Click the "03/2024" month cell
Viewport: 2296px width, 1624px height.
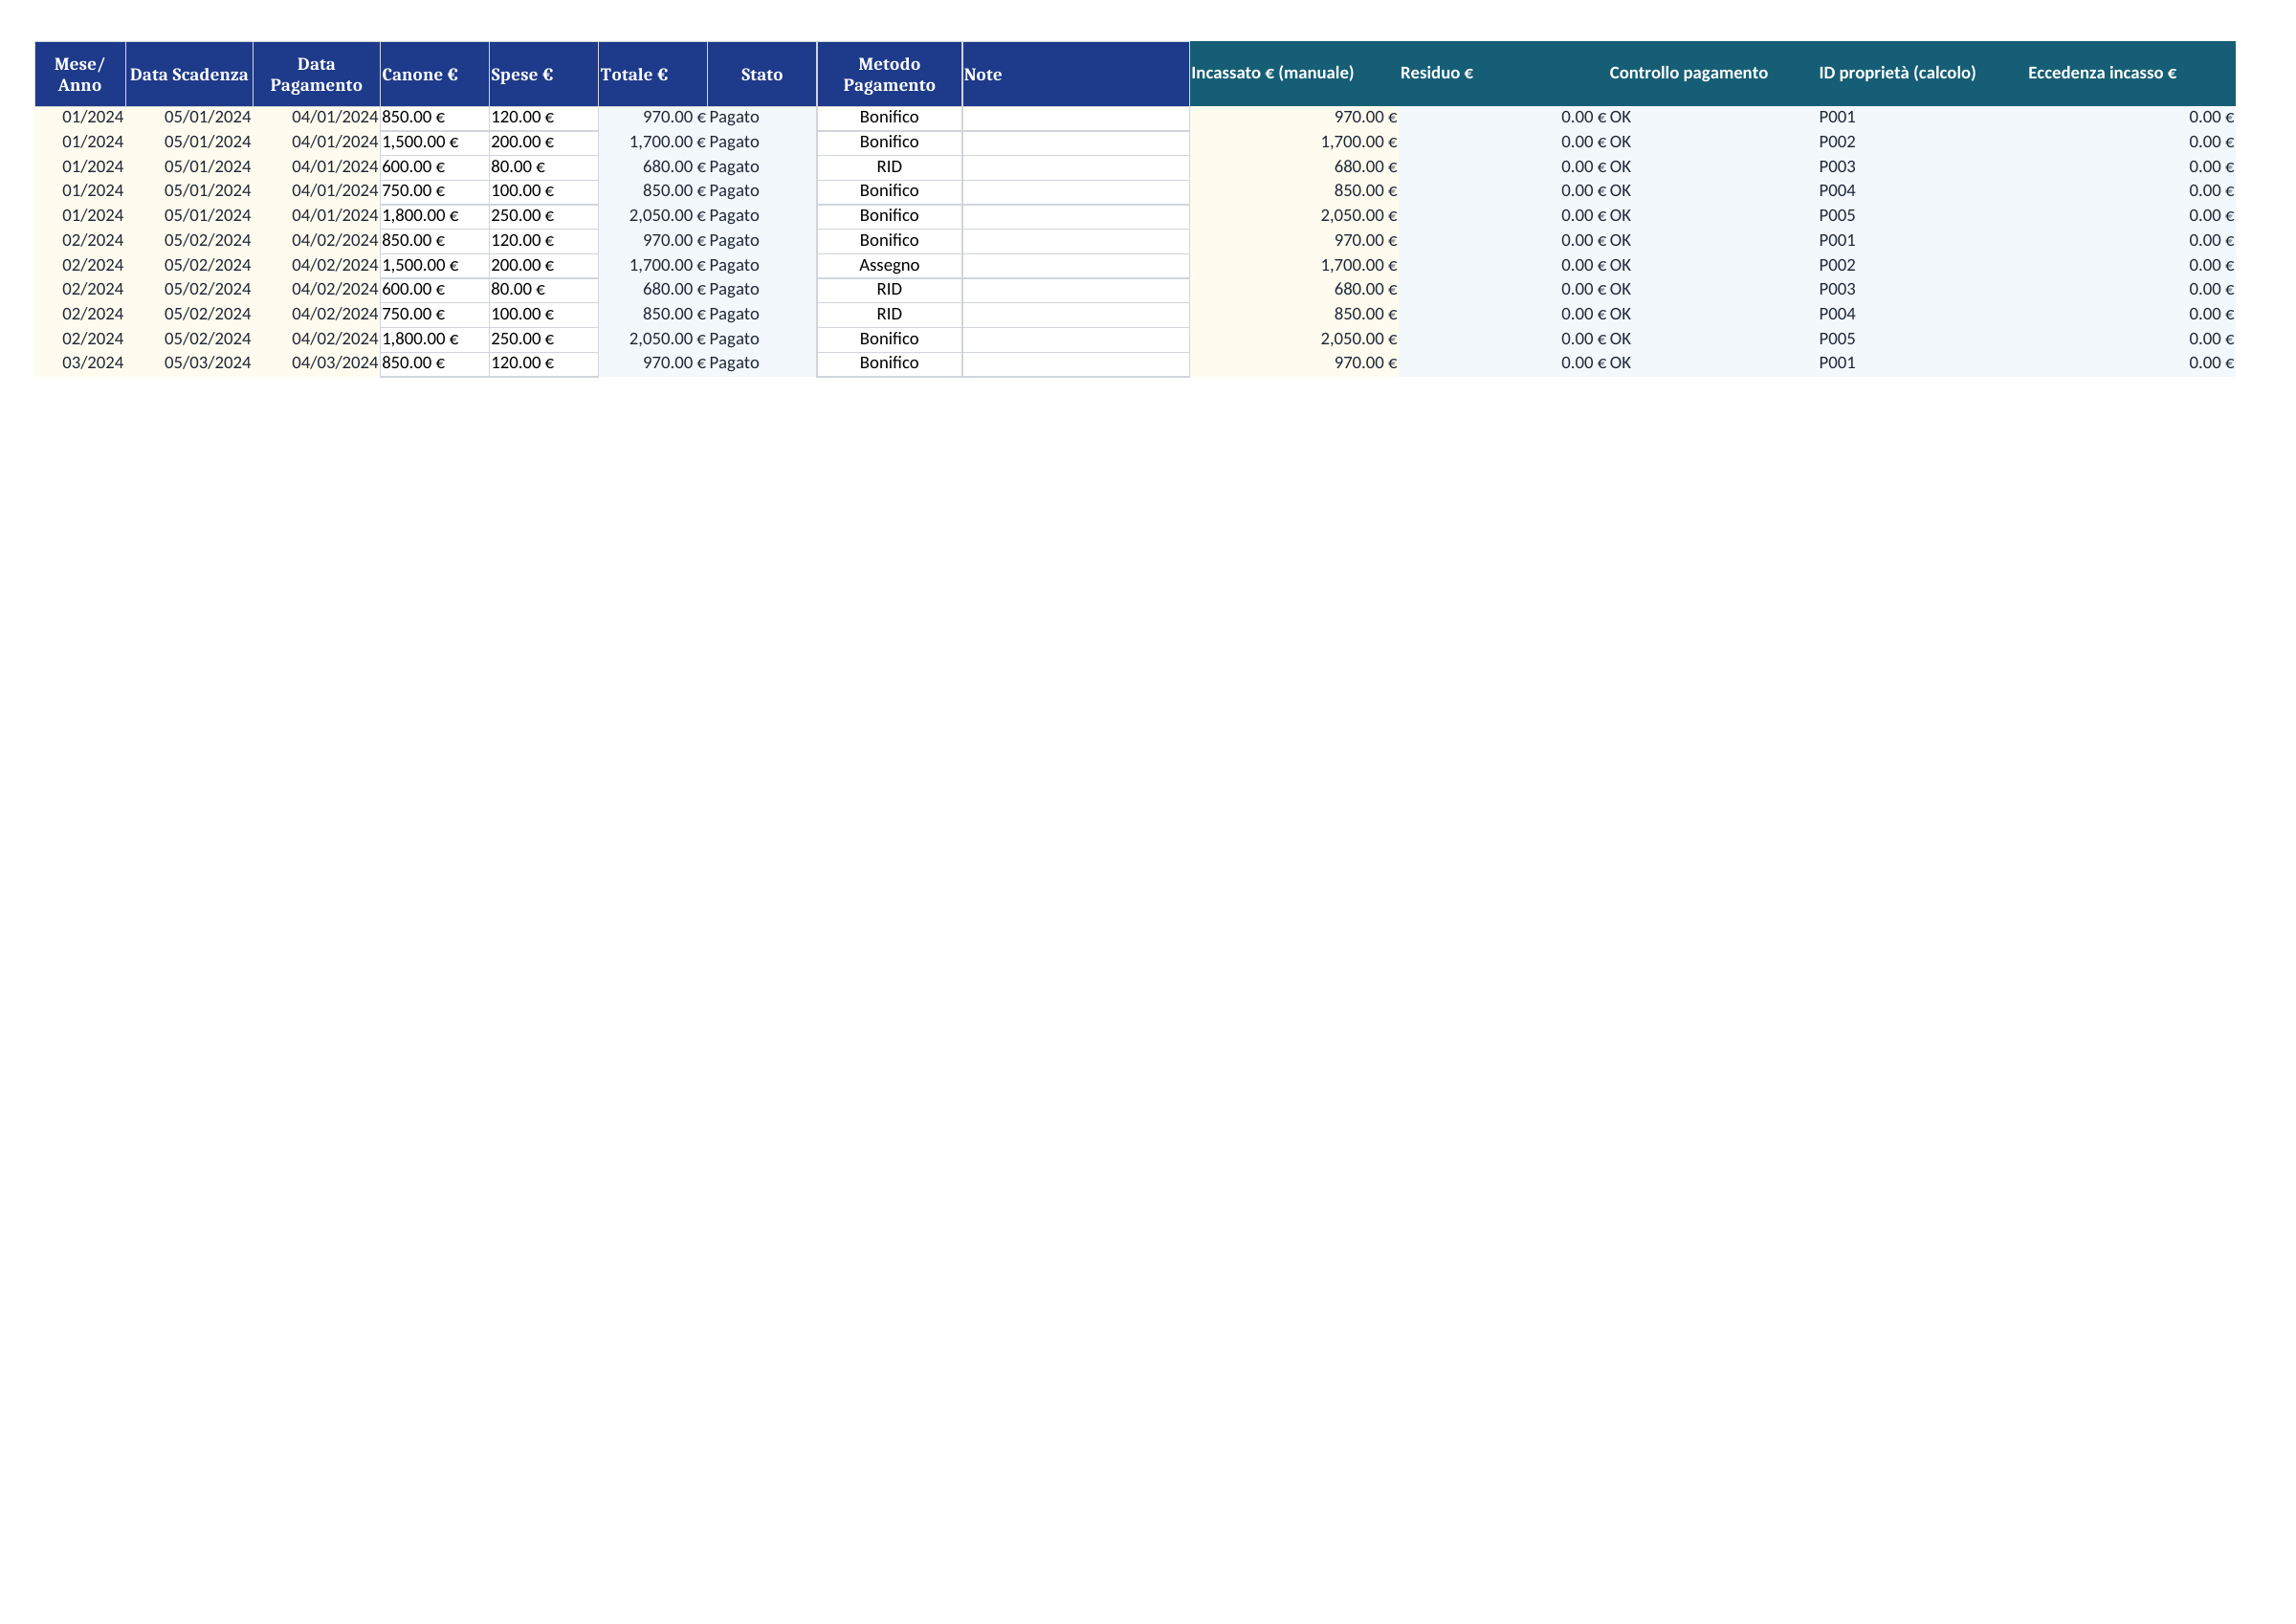coord(80,363)
